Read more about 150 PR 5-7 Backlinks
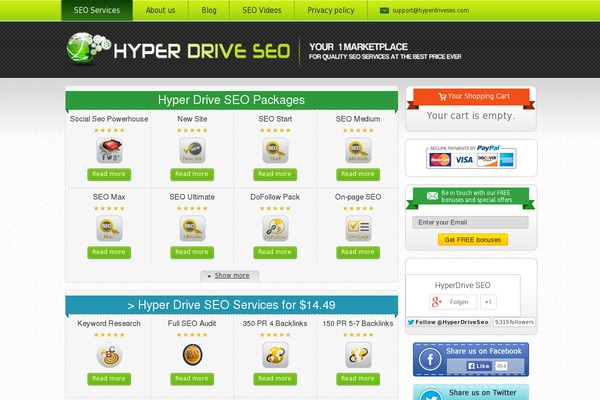The image size is (600, 400). pos(358,379)
